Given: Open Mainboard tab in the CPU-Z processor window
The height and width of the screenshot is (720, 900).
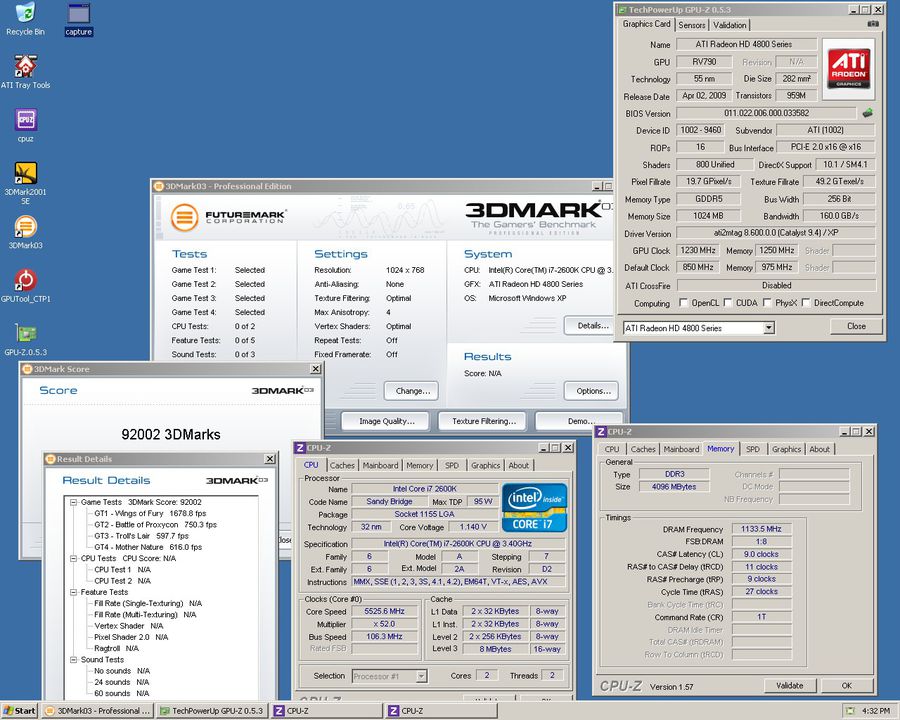Looking at the screenshot, I should [380, 466].
